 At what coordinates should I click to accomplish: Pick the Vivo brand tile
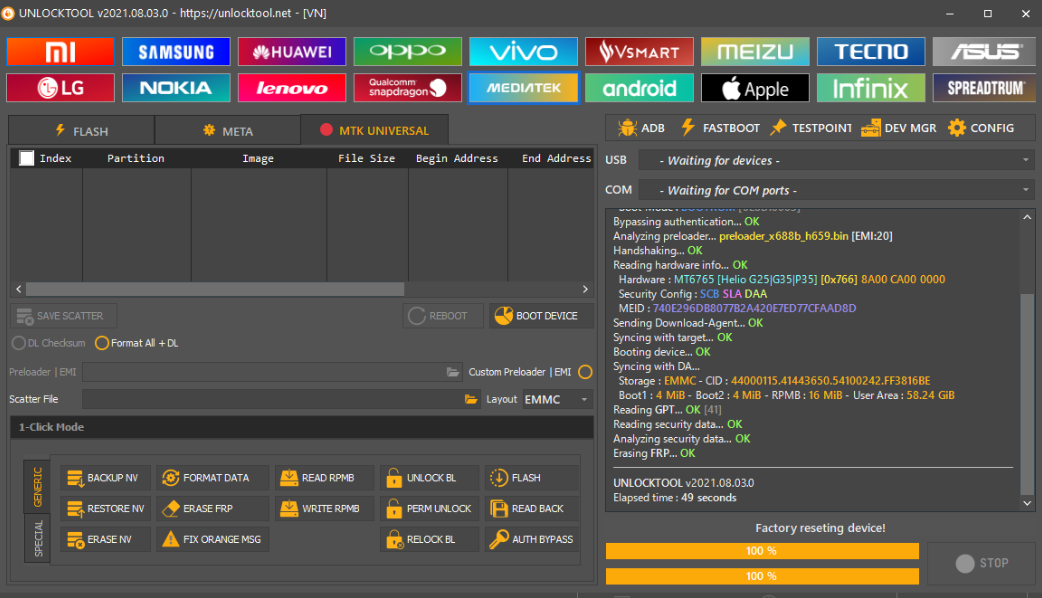pyautogui.click(x=524, y=52)
